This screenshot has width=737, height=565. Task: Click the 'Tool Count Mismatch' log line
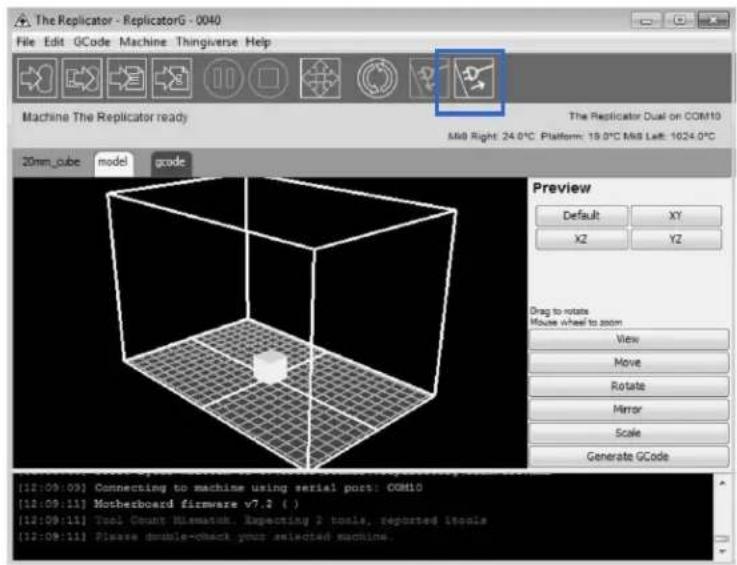click(x=252, y=521)
